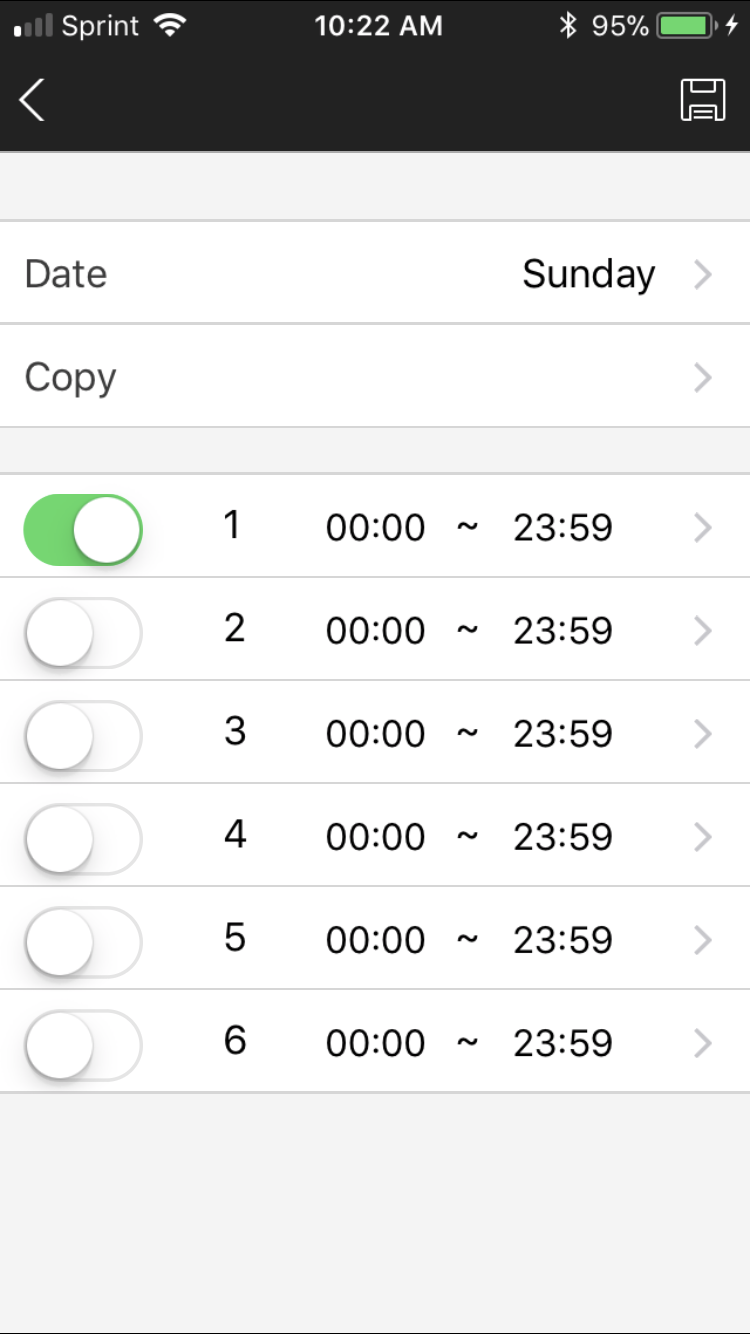Open the Copy menu item

(x=375, y=376)
